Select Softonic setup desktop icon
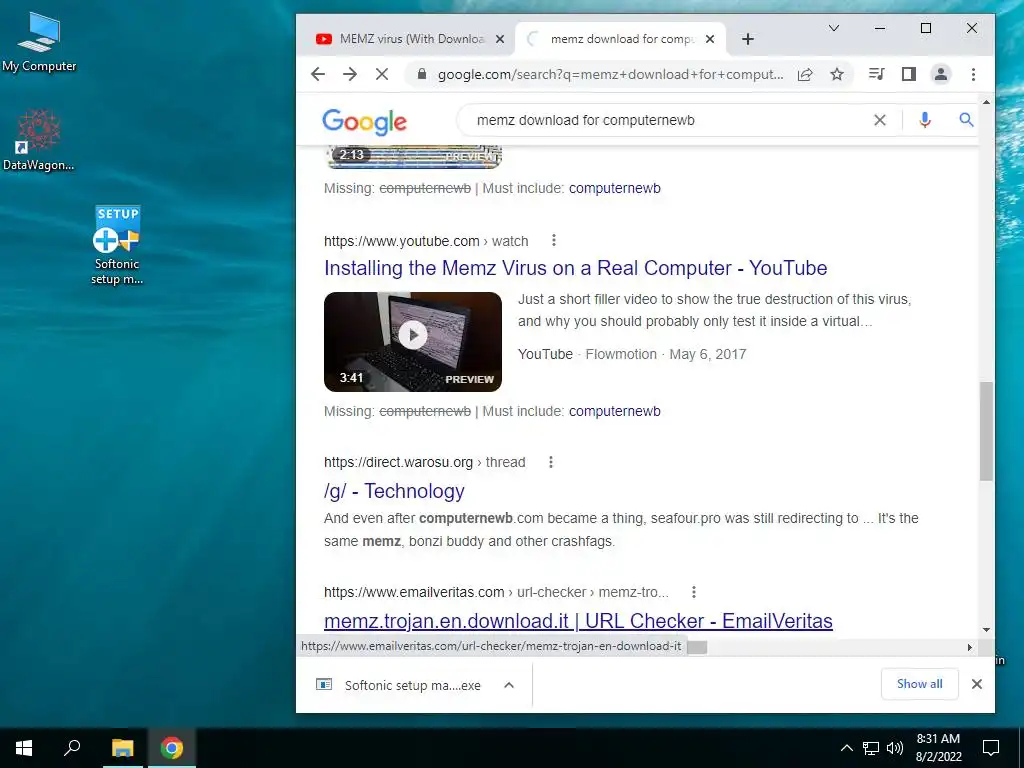This screenshot has height=768, width=1024. click(117, 246)
